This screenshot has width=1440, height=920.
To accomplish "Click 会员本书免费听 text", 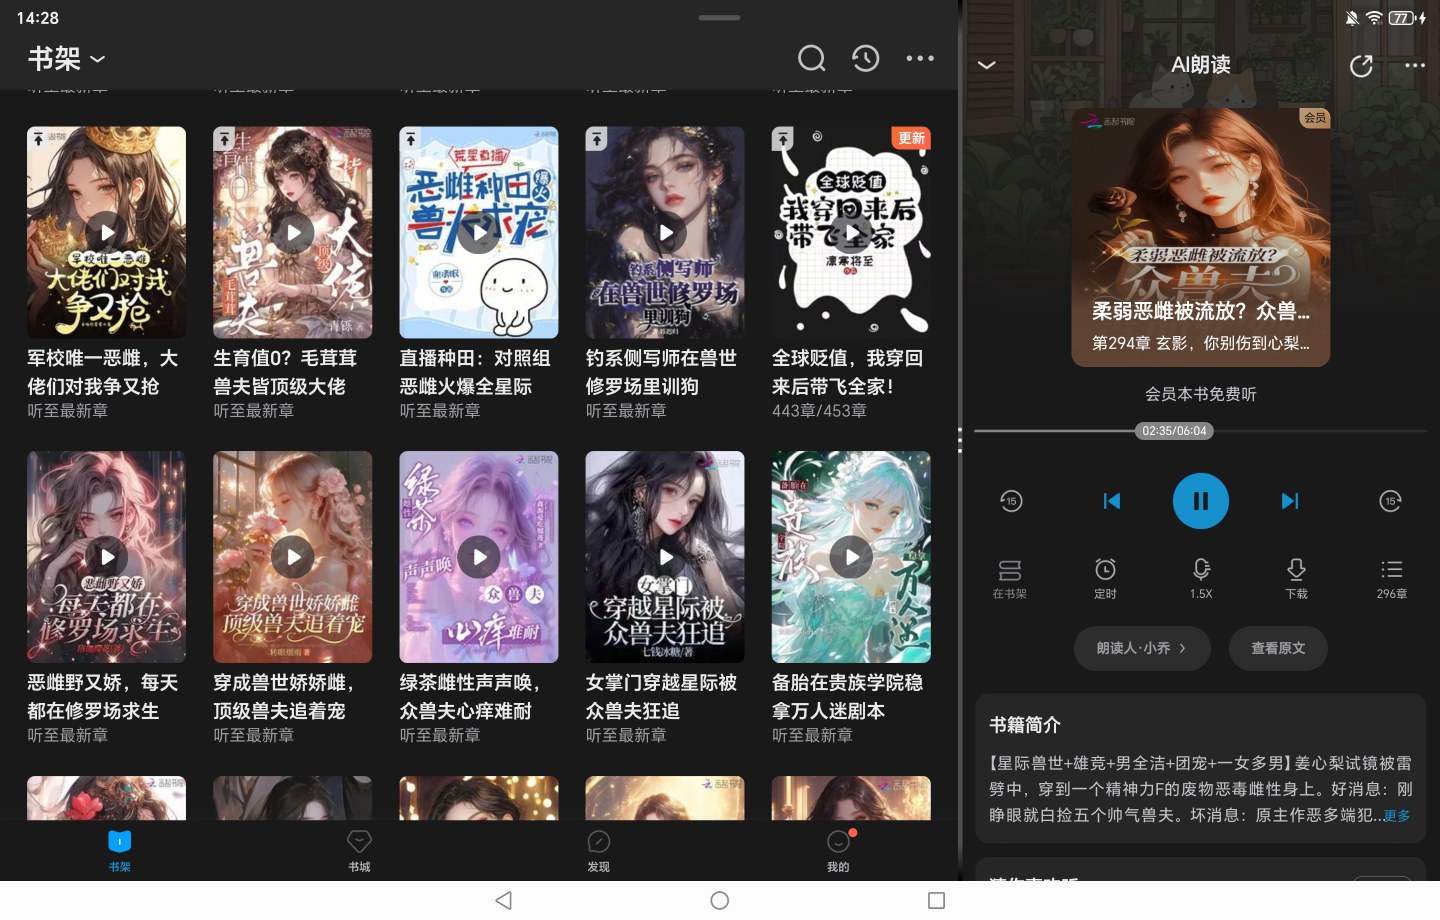I will [1200, 394].
